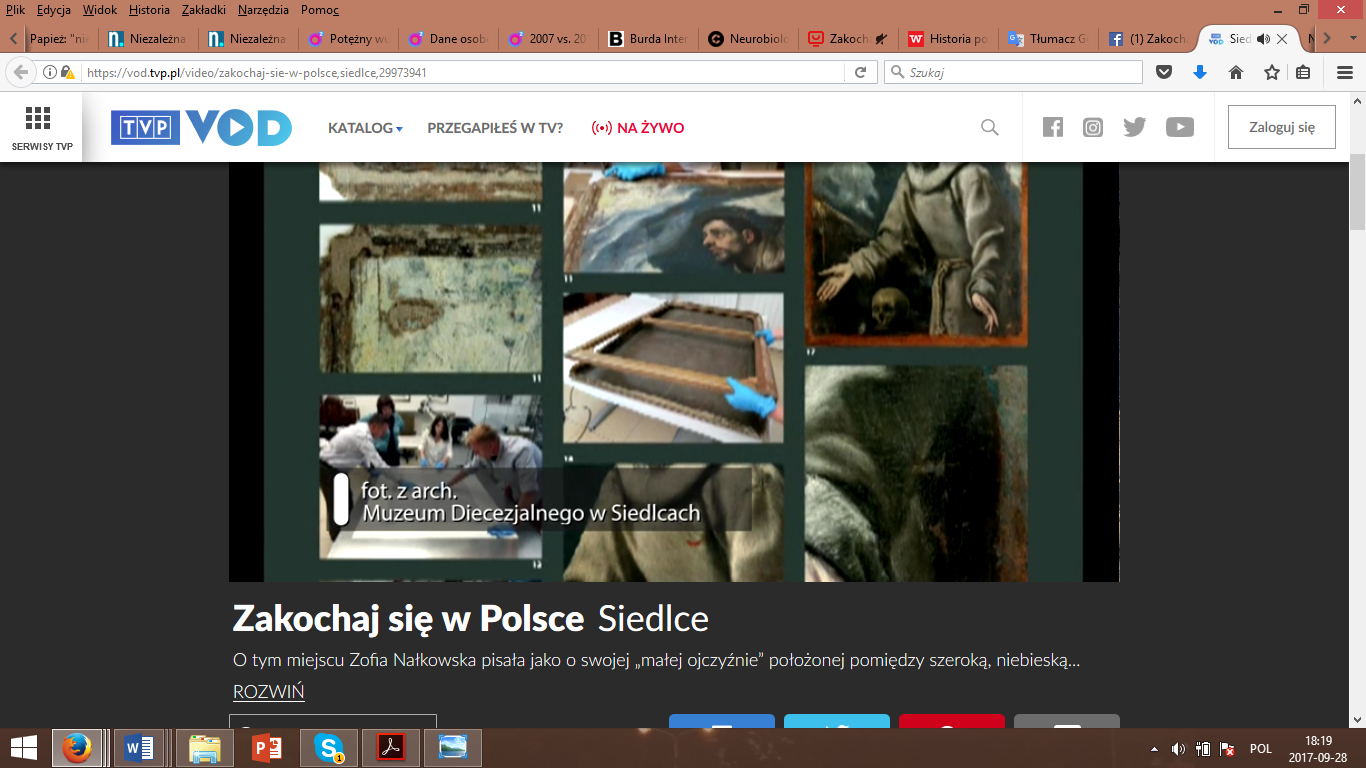Click the Zaloguj się button

pyautogui.click(x=1282, y=127)
